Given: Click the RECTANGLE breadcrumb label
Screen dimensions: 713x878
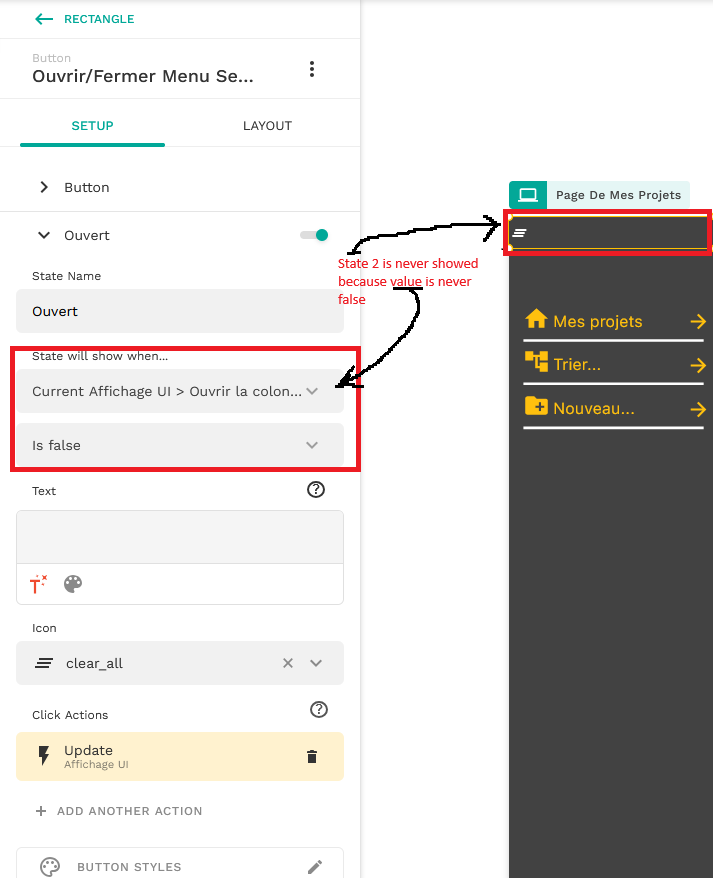Looking at the screenshot, I should tap(99, 19).
